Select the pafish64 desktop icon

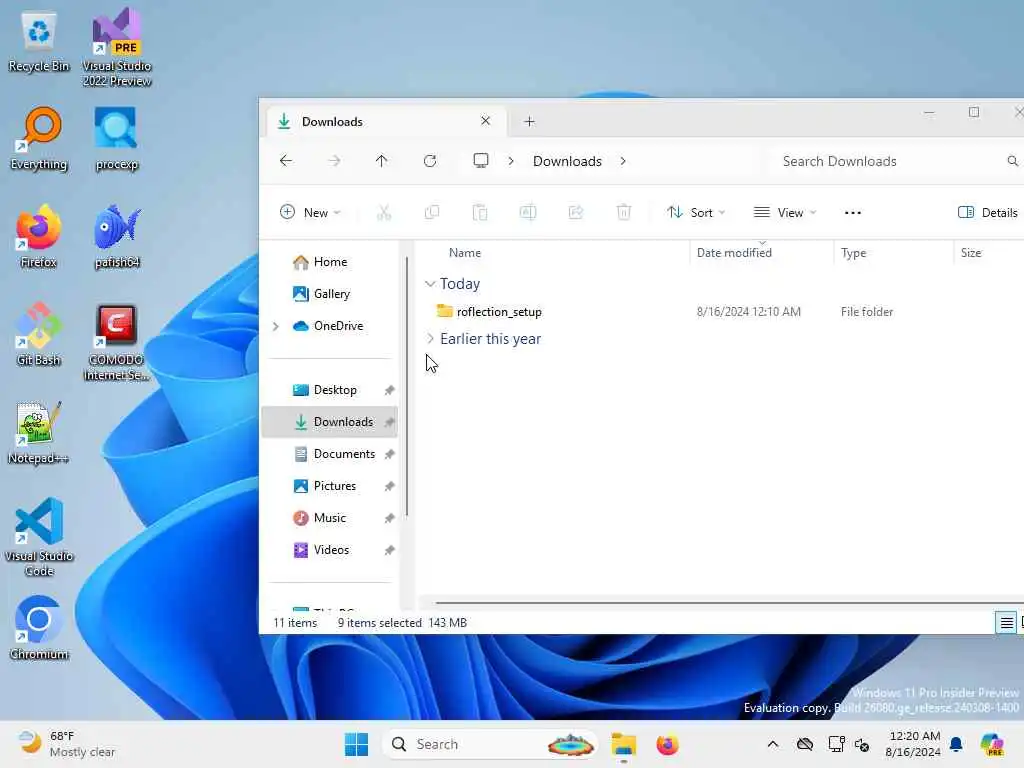pos(117,237)
